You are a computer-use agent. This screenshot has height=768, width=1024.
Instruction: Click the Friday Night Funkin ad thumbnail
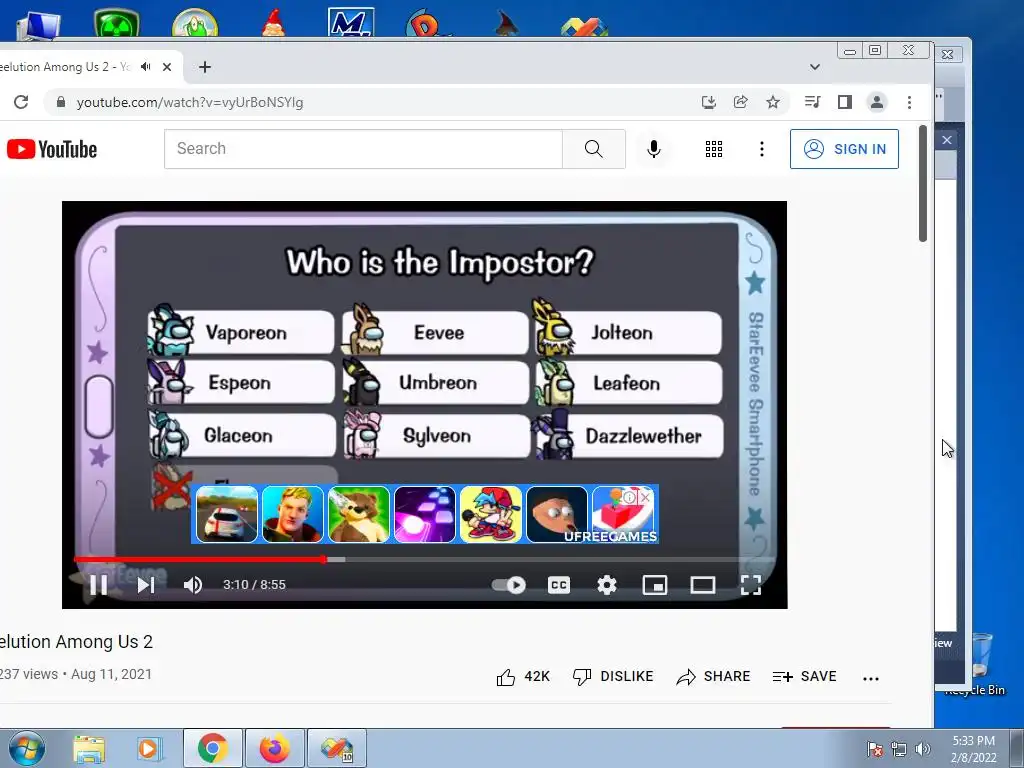tap(490, 515)
